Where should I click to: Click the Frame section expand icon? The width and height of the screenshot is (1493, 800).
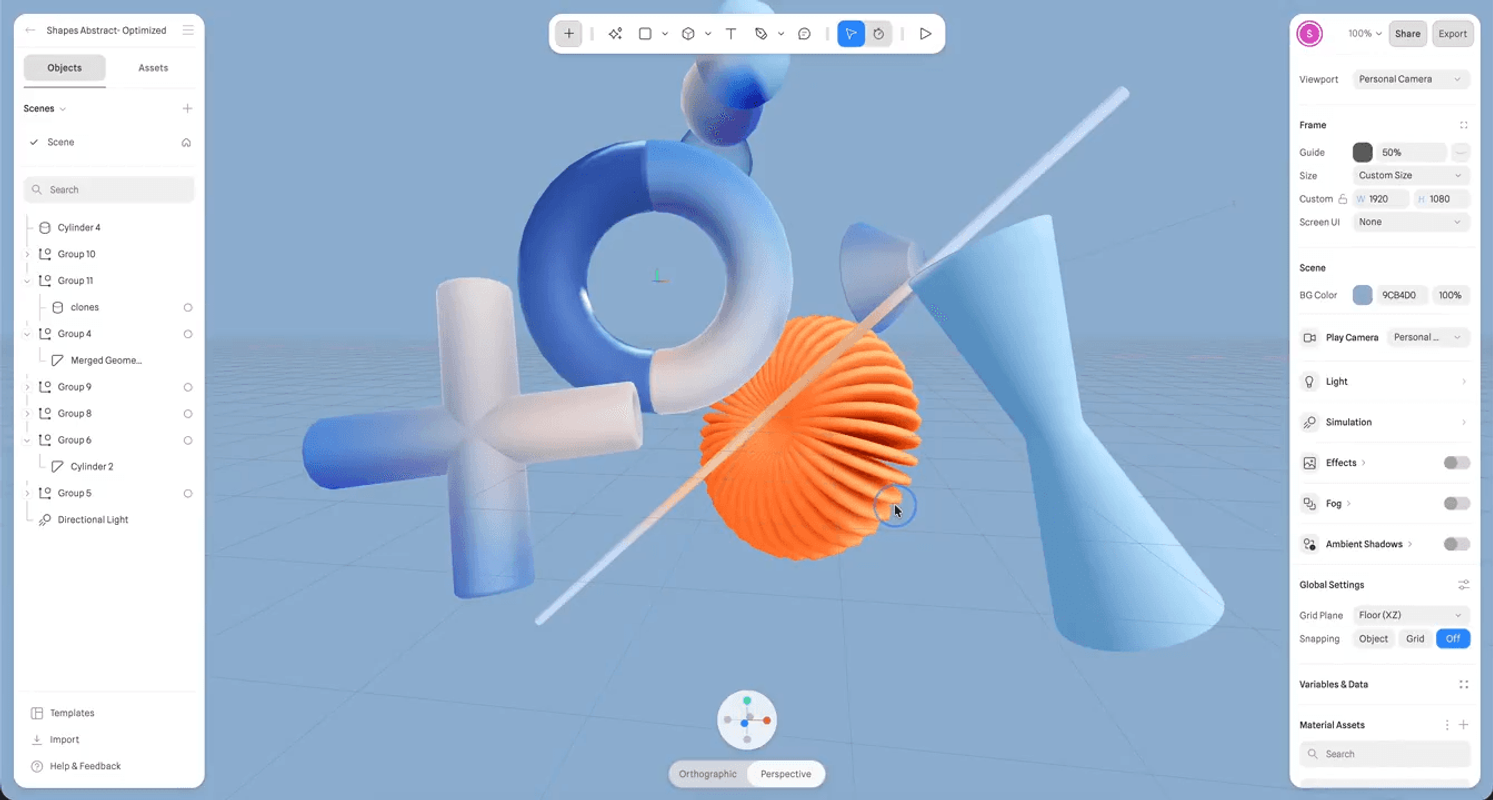(x=1463, y=126)
